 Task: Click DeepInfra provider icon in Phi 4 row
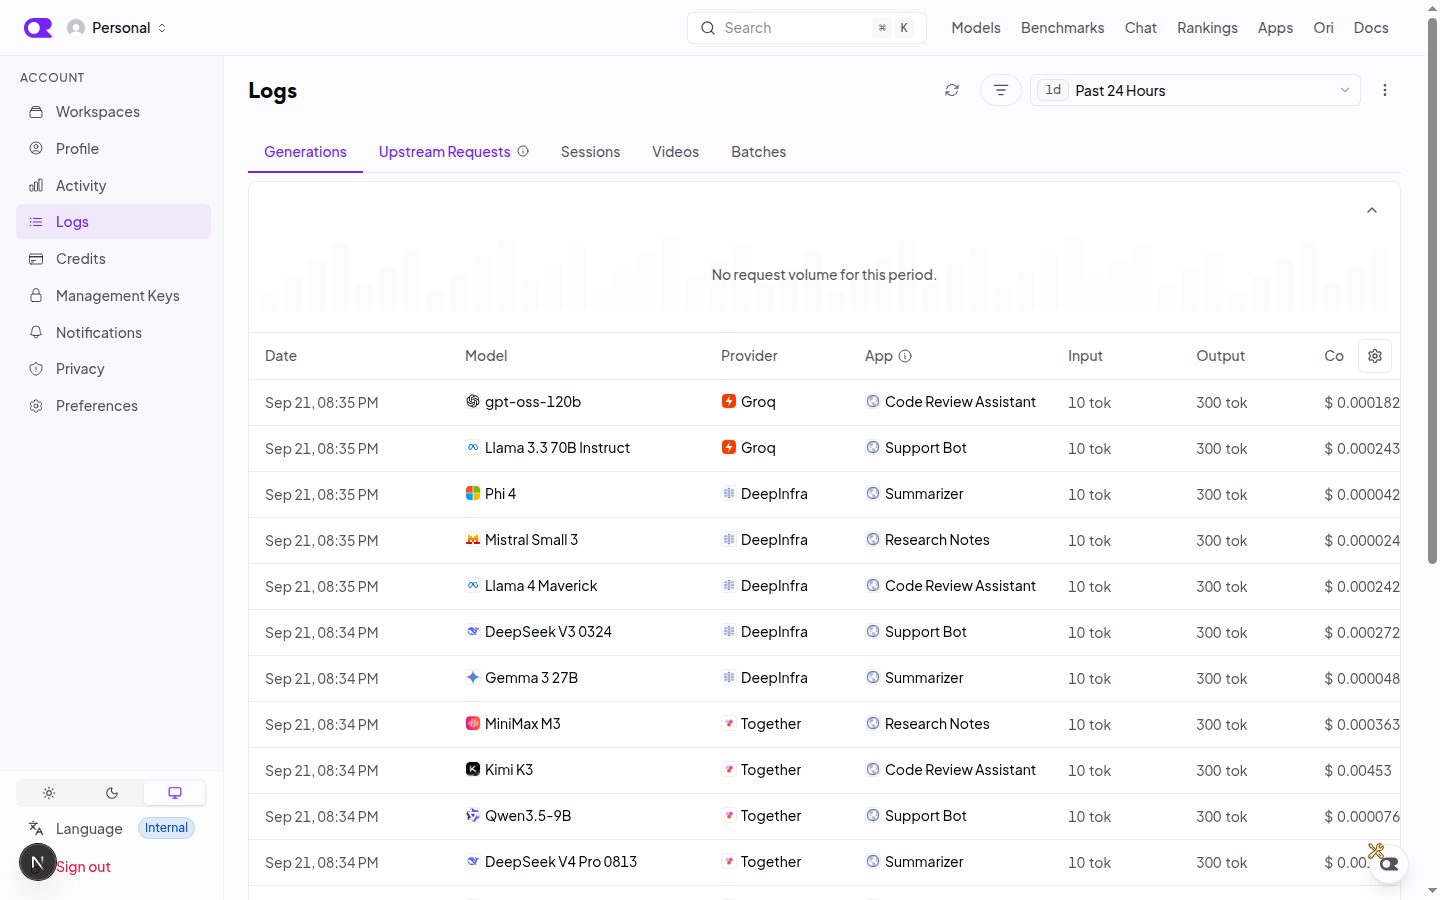pyautogui.click(x=729, y=493)
